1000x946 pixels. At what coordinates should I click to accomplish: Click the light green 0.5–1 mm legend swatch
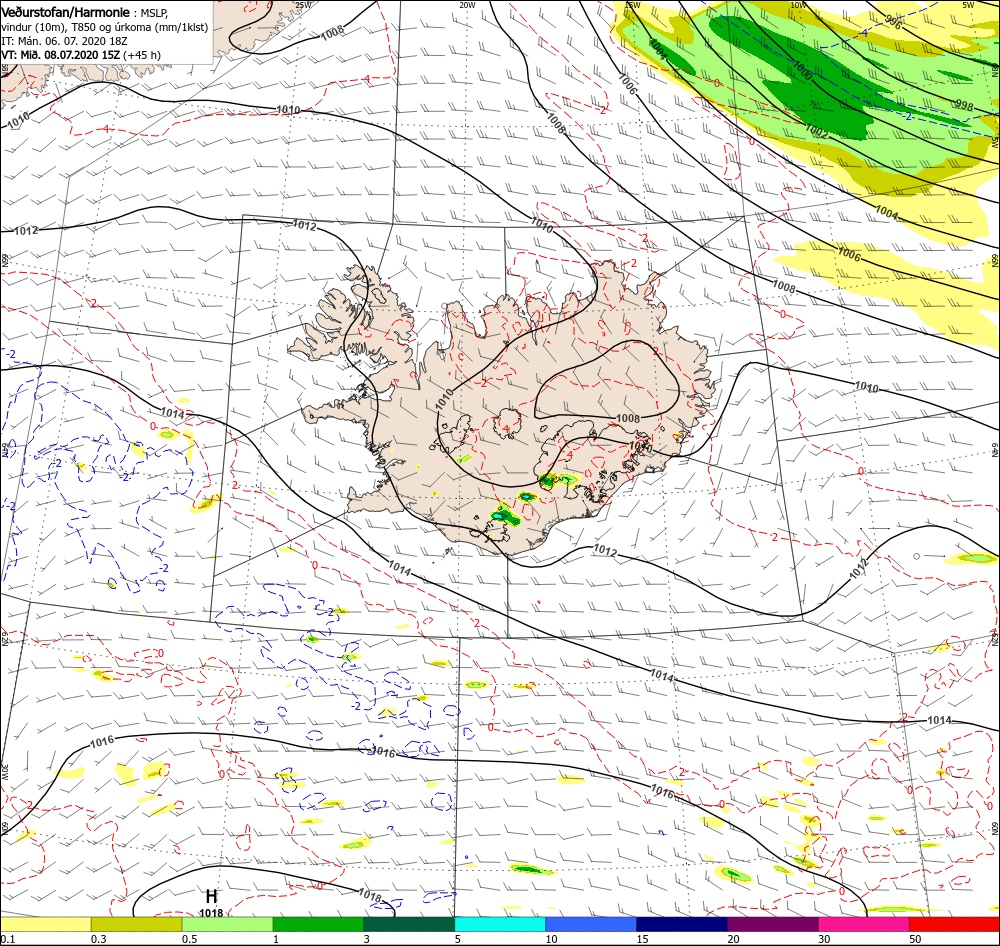(227, 924)
